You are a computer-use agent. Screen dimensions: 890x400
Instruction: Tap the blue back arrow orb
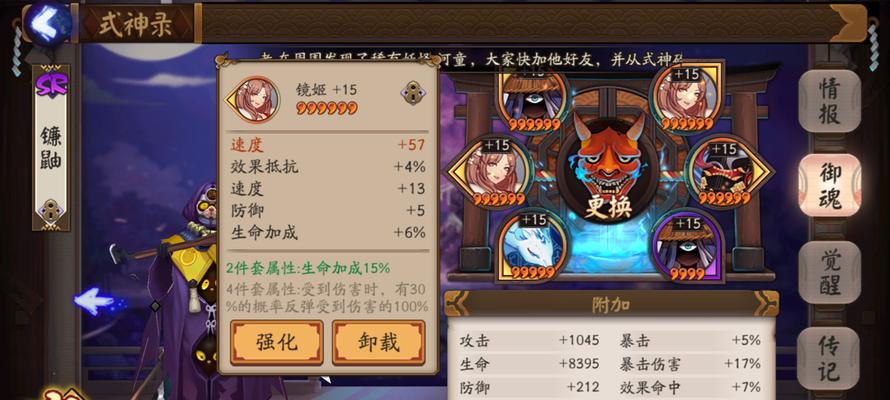49,24
